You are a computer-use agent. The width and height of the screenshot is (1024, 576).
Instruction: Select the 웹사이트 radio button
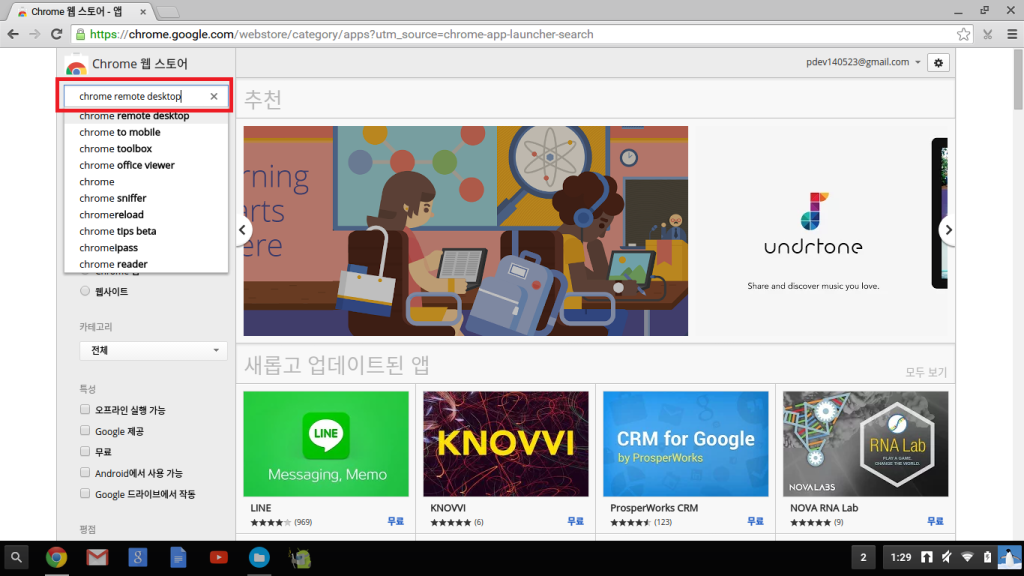pos(85,291)
